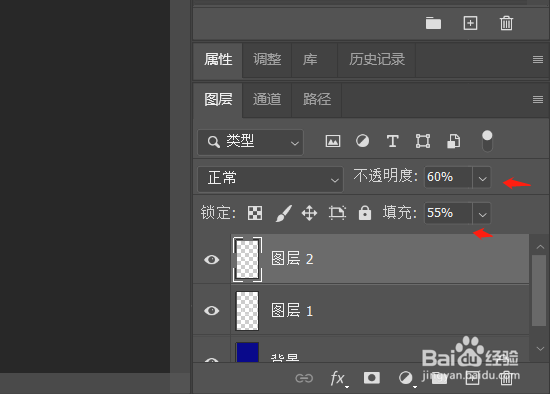The image size is (550, 394).
Task: Click layers list scrollbar thumb
Action: [539, 291]
